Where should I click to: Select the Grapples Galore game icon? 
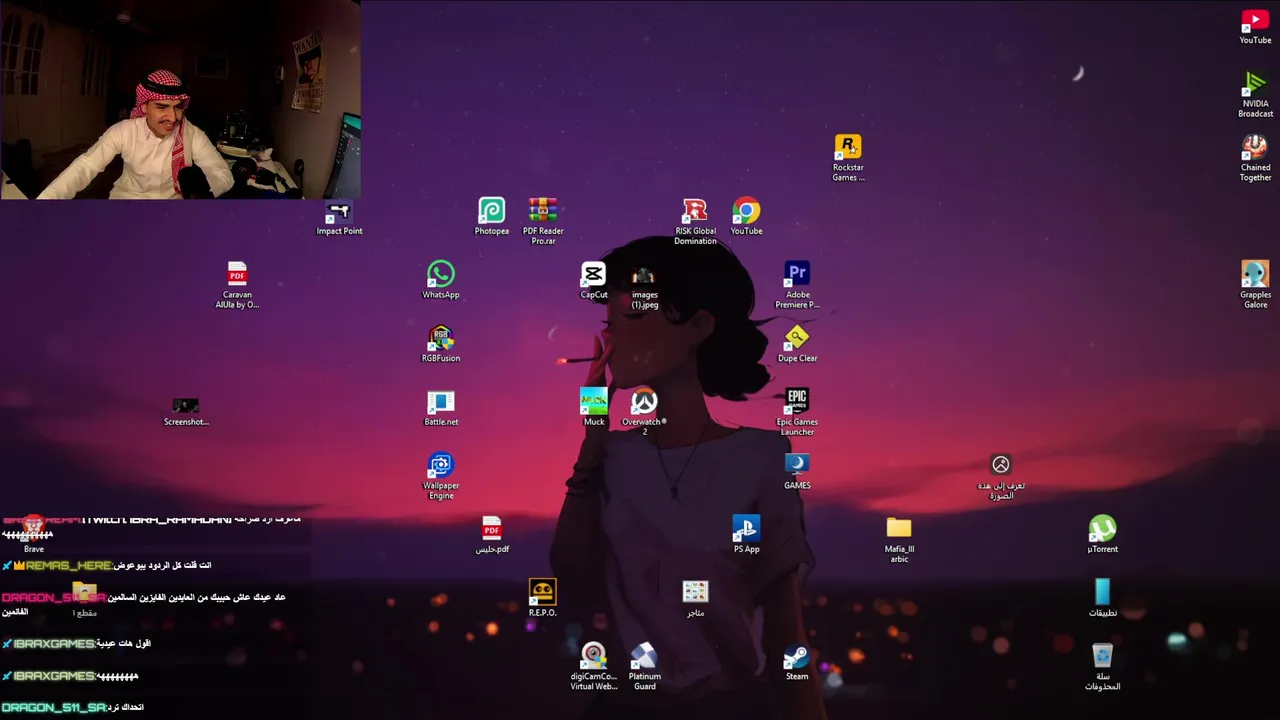point(1255,285)
